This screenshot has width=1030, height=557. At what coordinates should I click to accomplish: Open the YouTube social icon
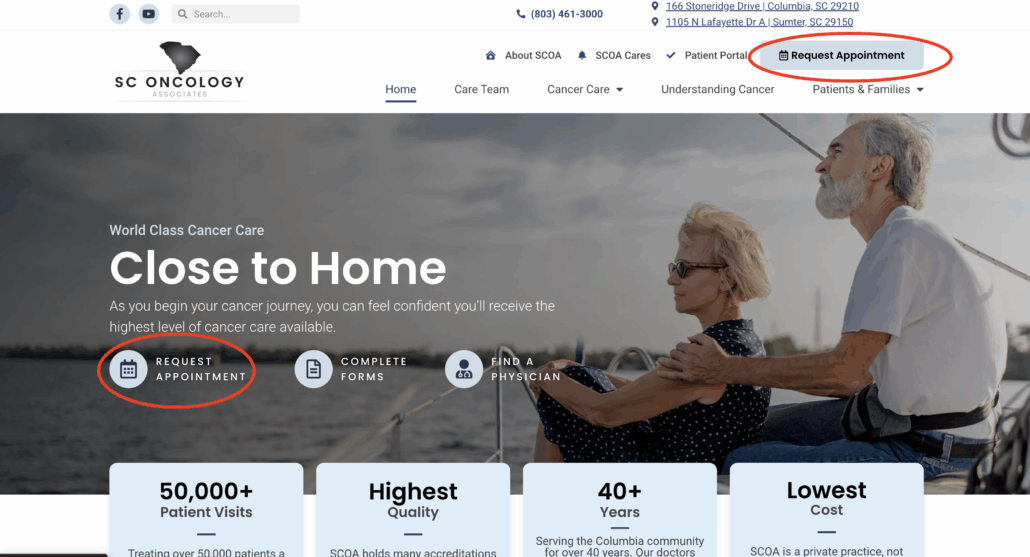(x=148, y=14)
